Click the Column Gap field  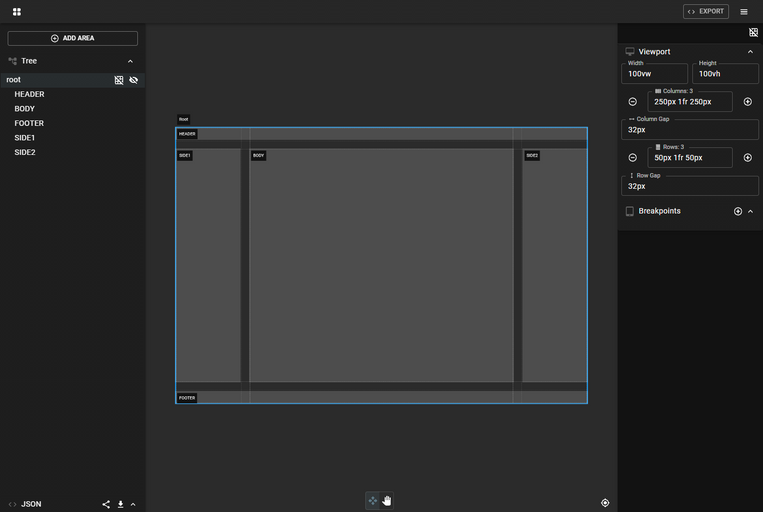690,129
